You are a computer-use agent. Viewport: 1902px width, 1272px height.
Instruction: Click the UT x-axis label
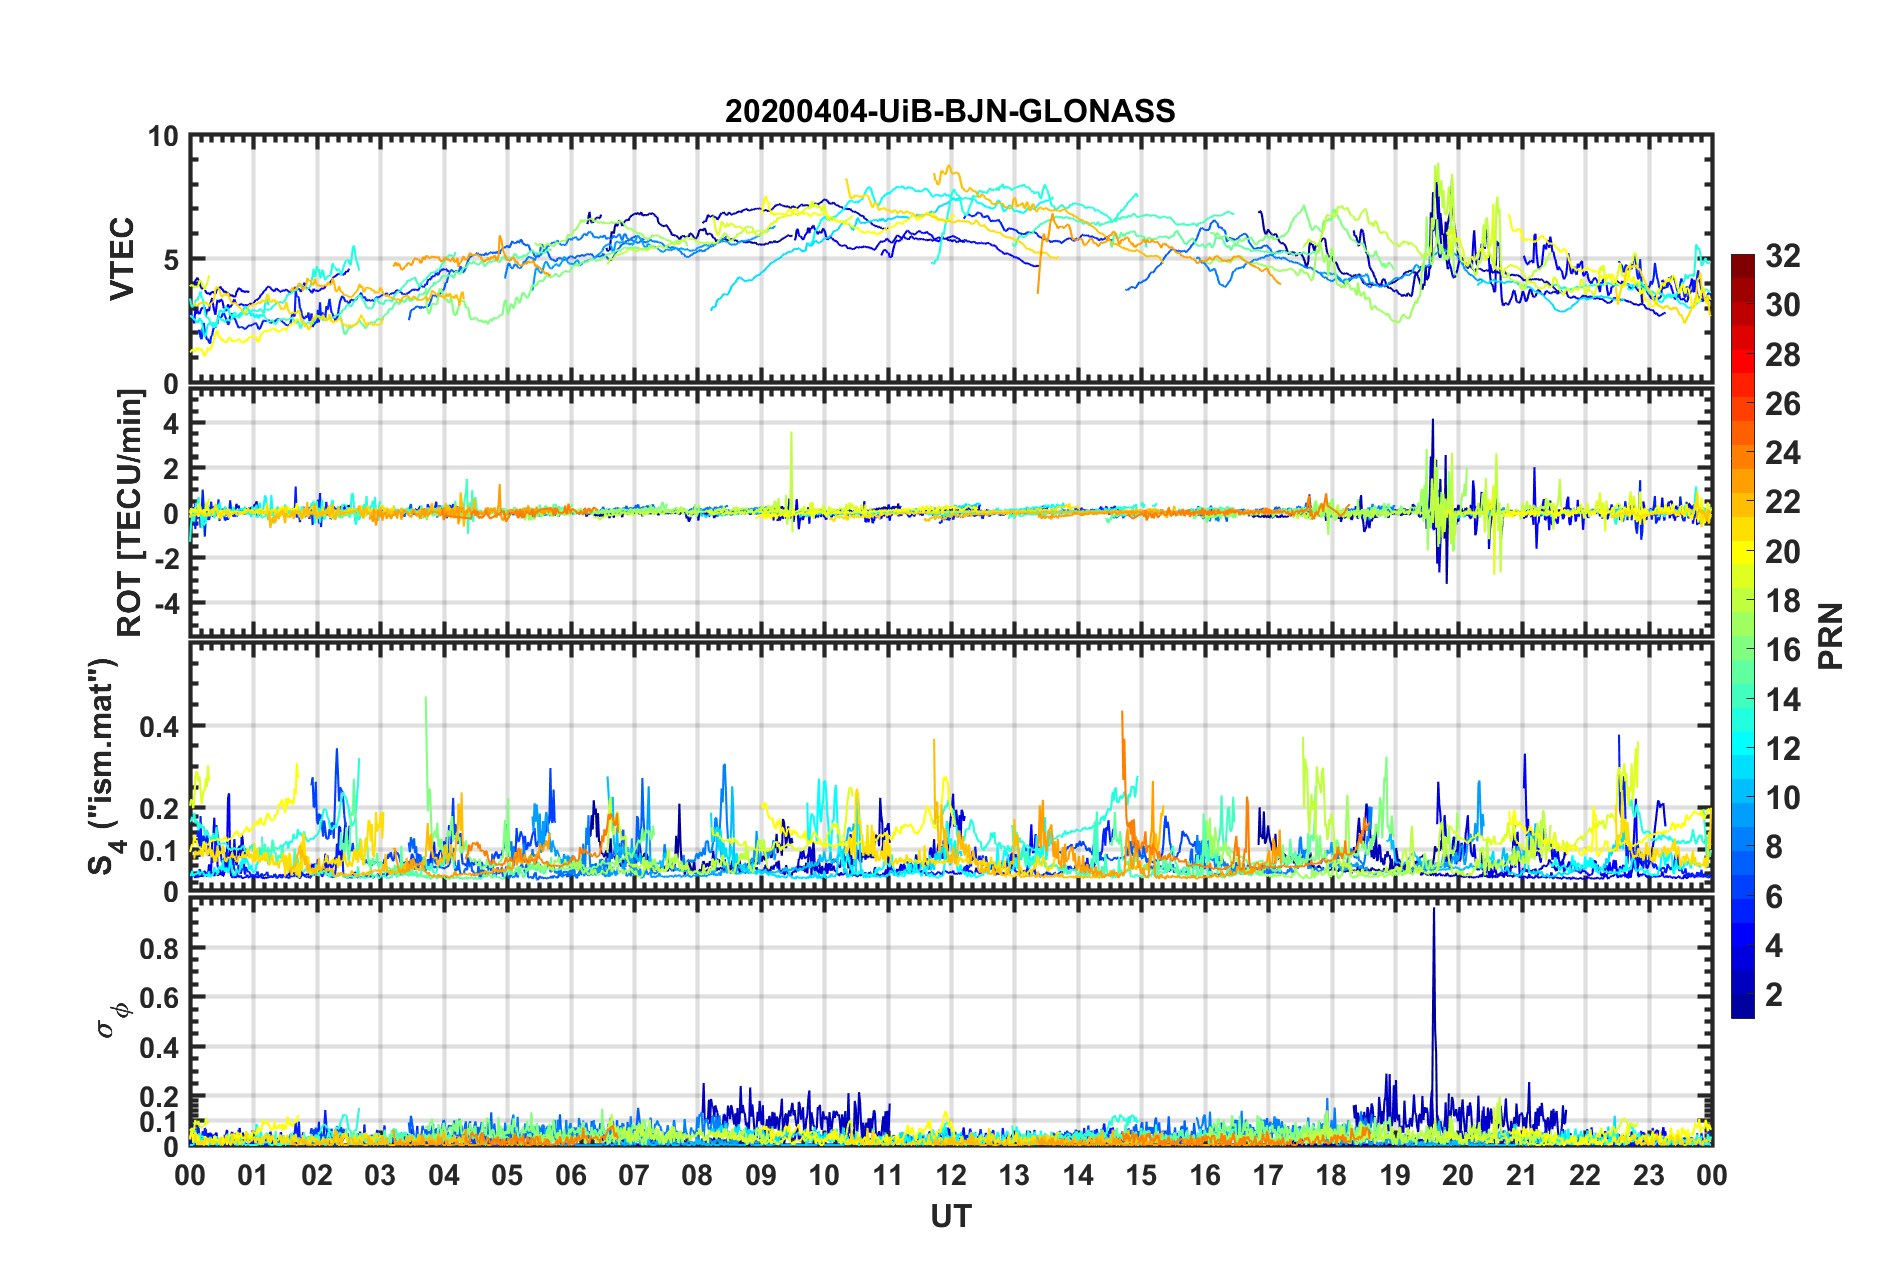click(x=950, y=1215)
